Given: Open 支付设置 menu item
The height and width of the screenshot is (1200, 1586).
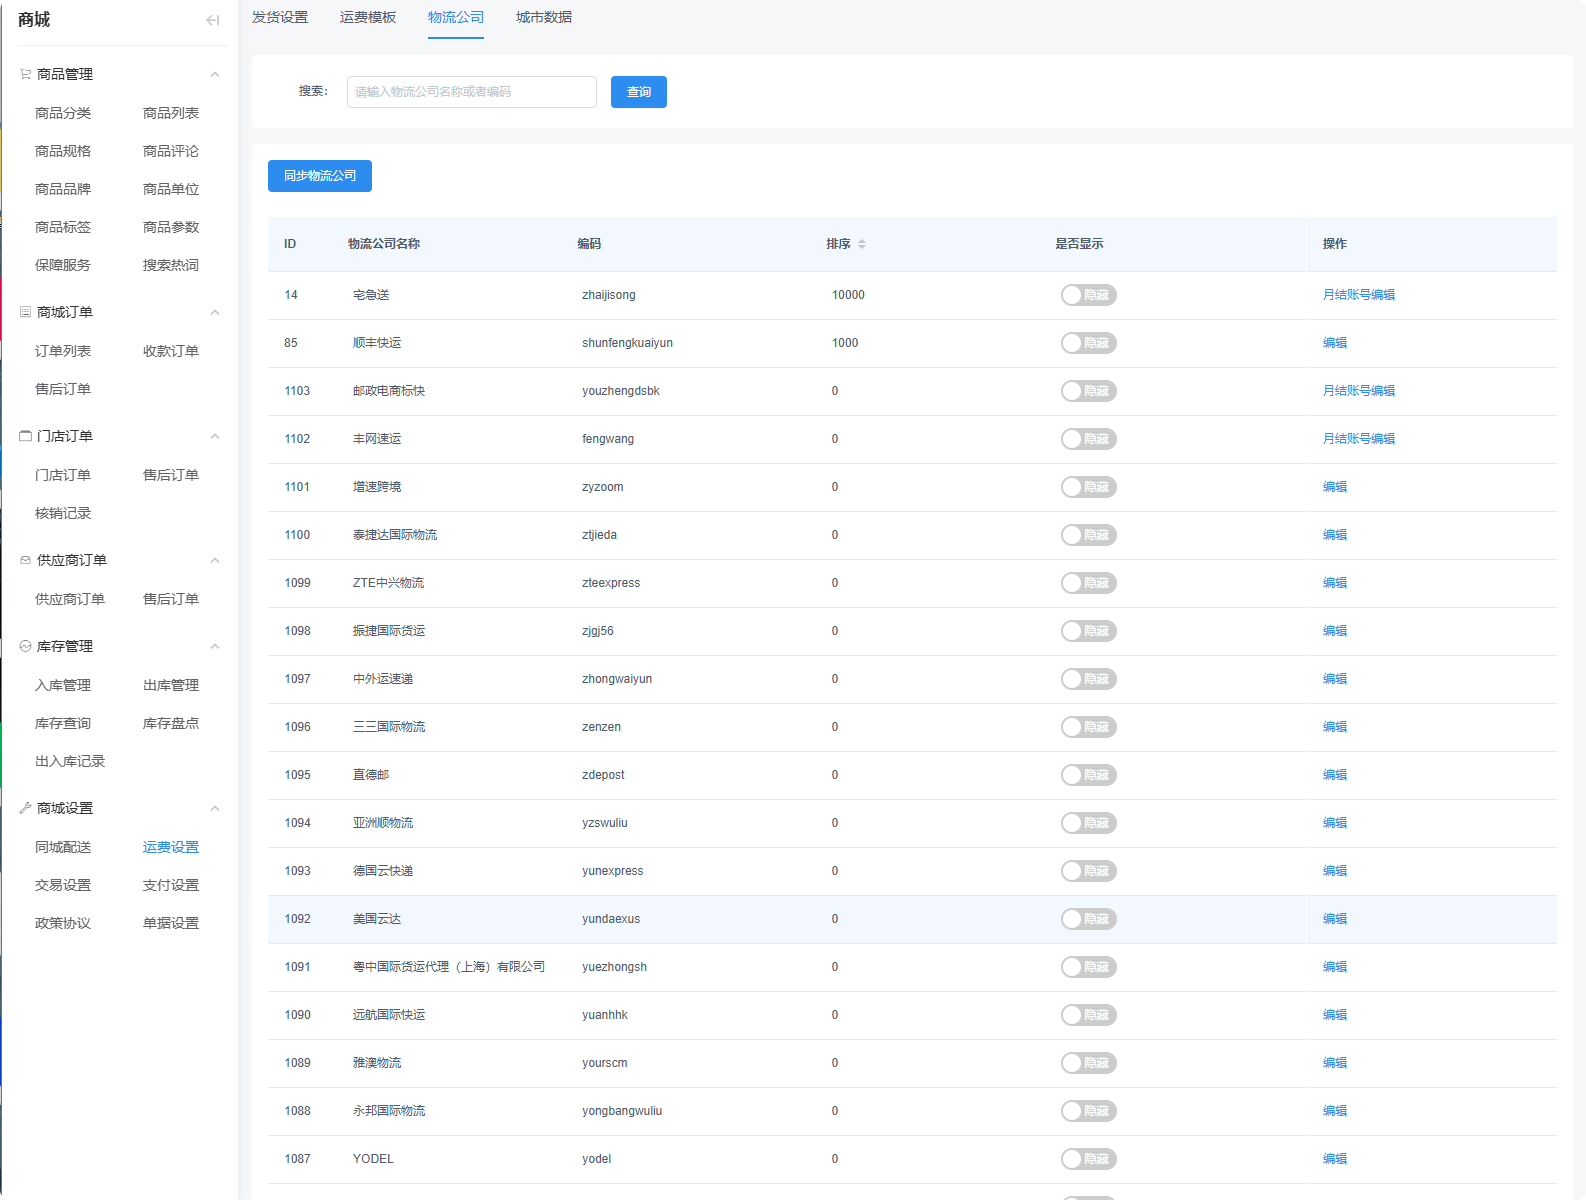Looking at the screenshot, I should 171,885.
